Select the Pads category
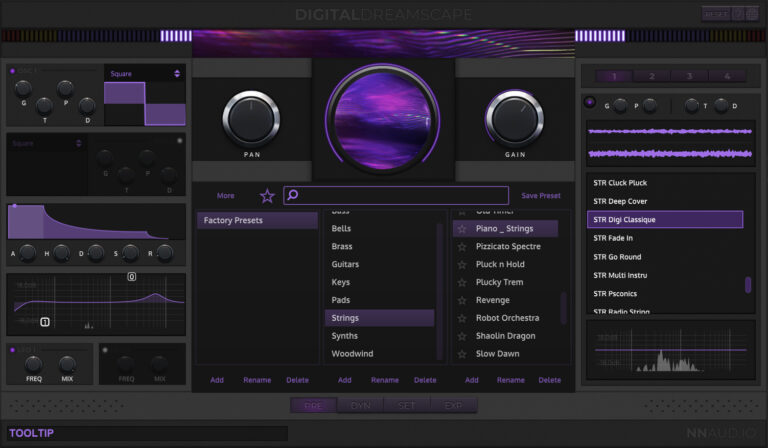 point(380,300)
